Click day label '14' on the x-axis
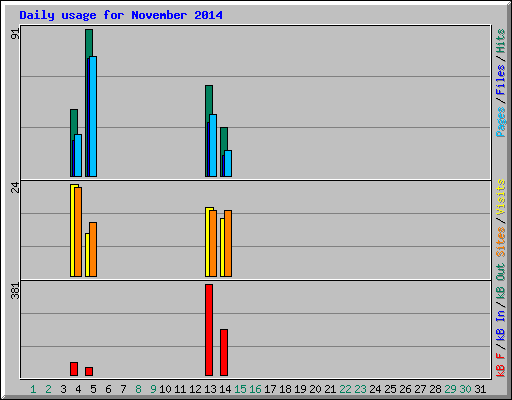The width and height of the screenshot is (512, 400). point(225,389)
